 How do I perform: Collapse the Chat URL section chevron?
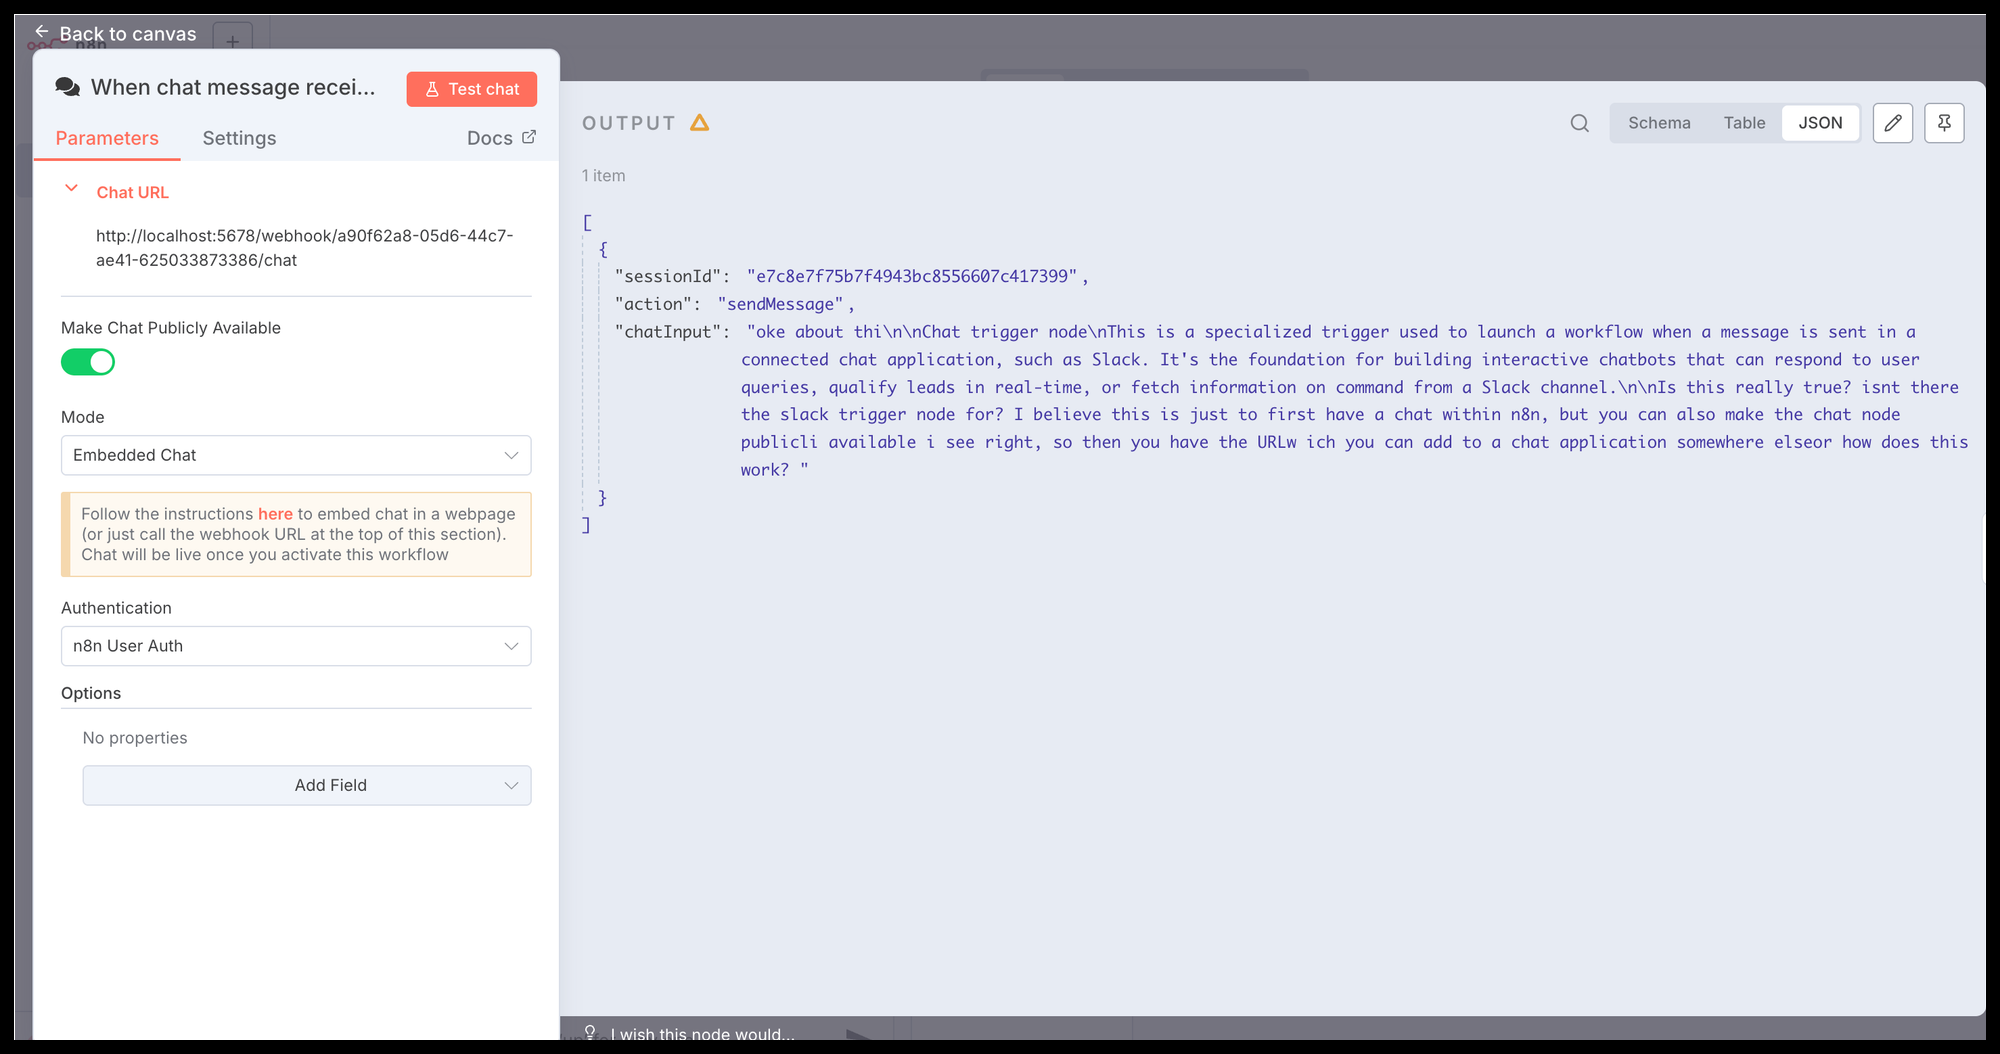(71, 188)
